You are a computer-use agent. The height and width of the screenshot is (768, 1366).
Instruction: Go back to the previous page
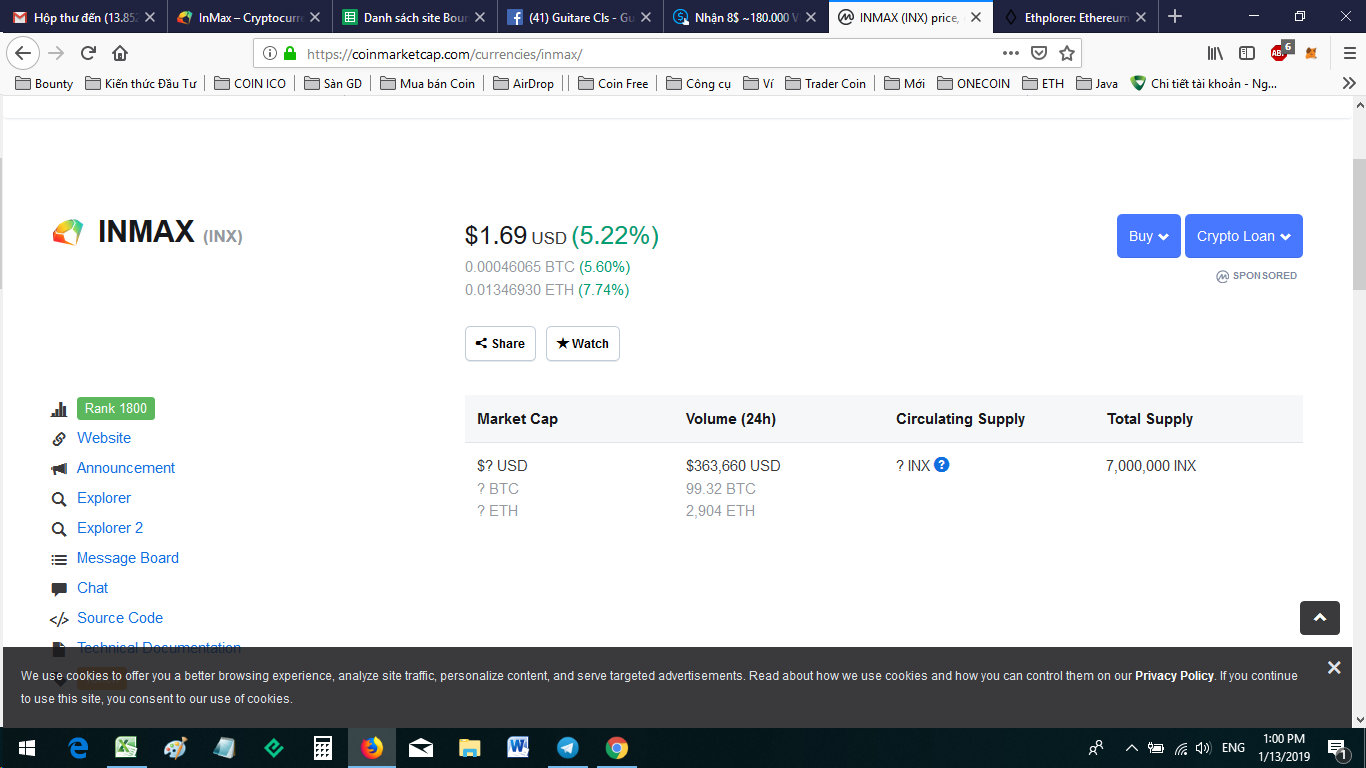24,53
